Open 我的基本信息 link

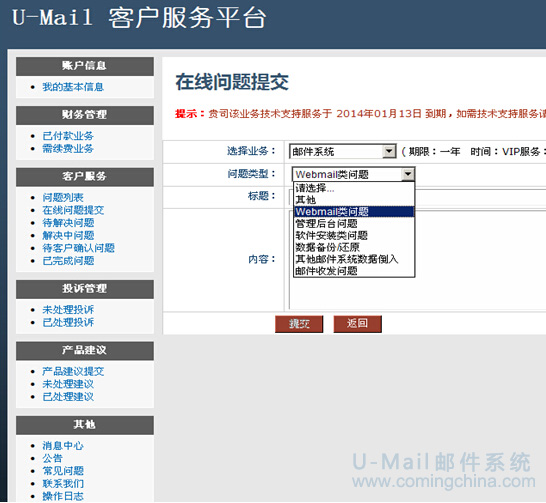tap(73, 87)
